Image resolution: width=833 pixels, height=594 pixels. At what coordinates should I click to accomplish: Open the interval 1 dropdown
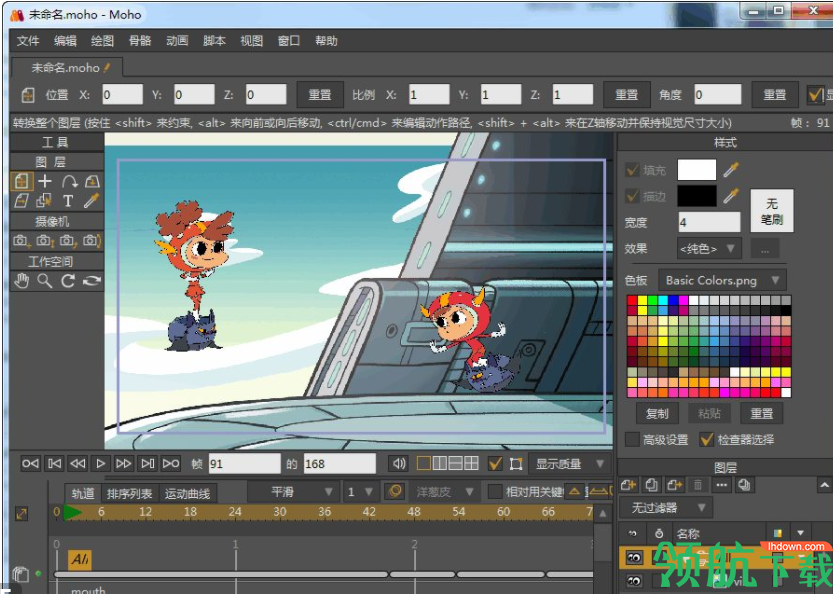pos(360,491)
